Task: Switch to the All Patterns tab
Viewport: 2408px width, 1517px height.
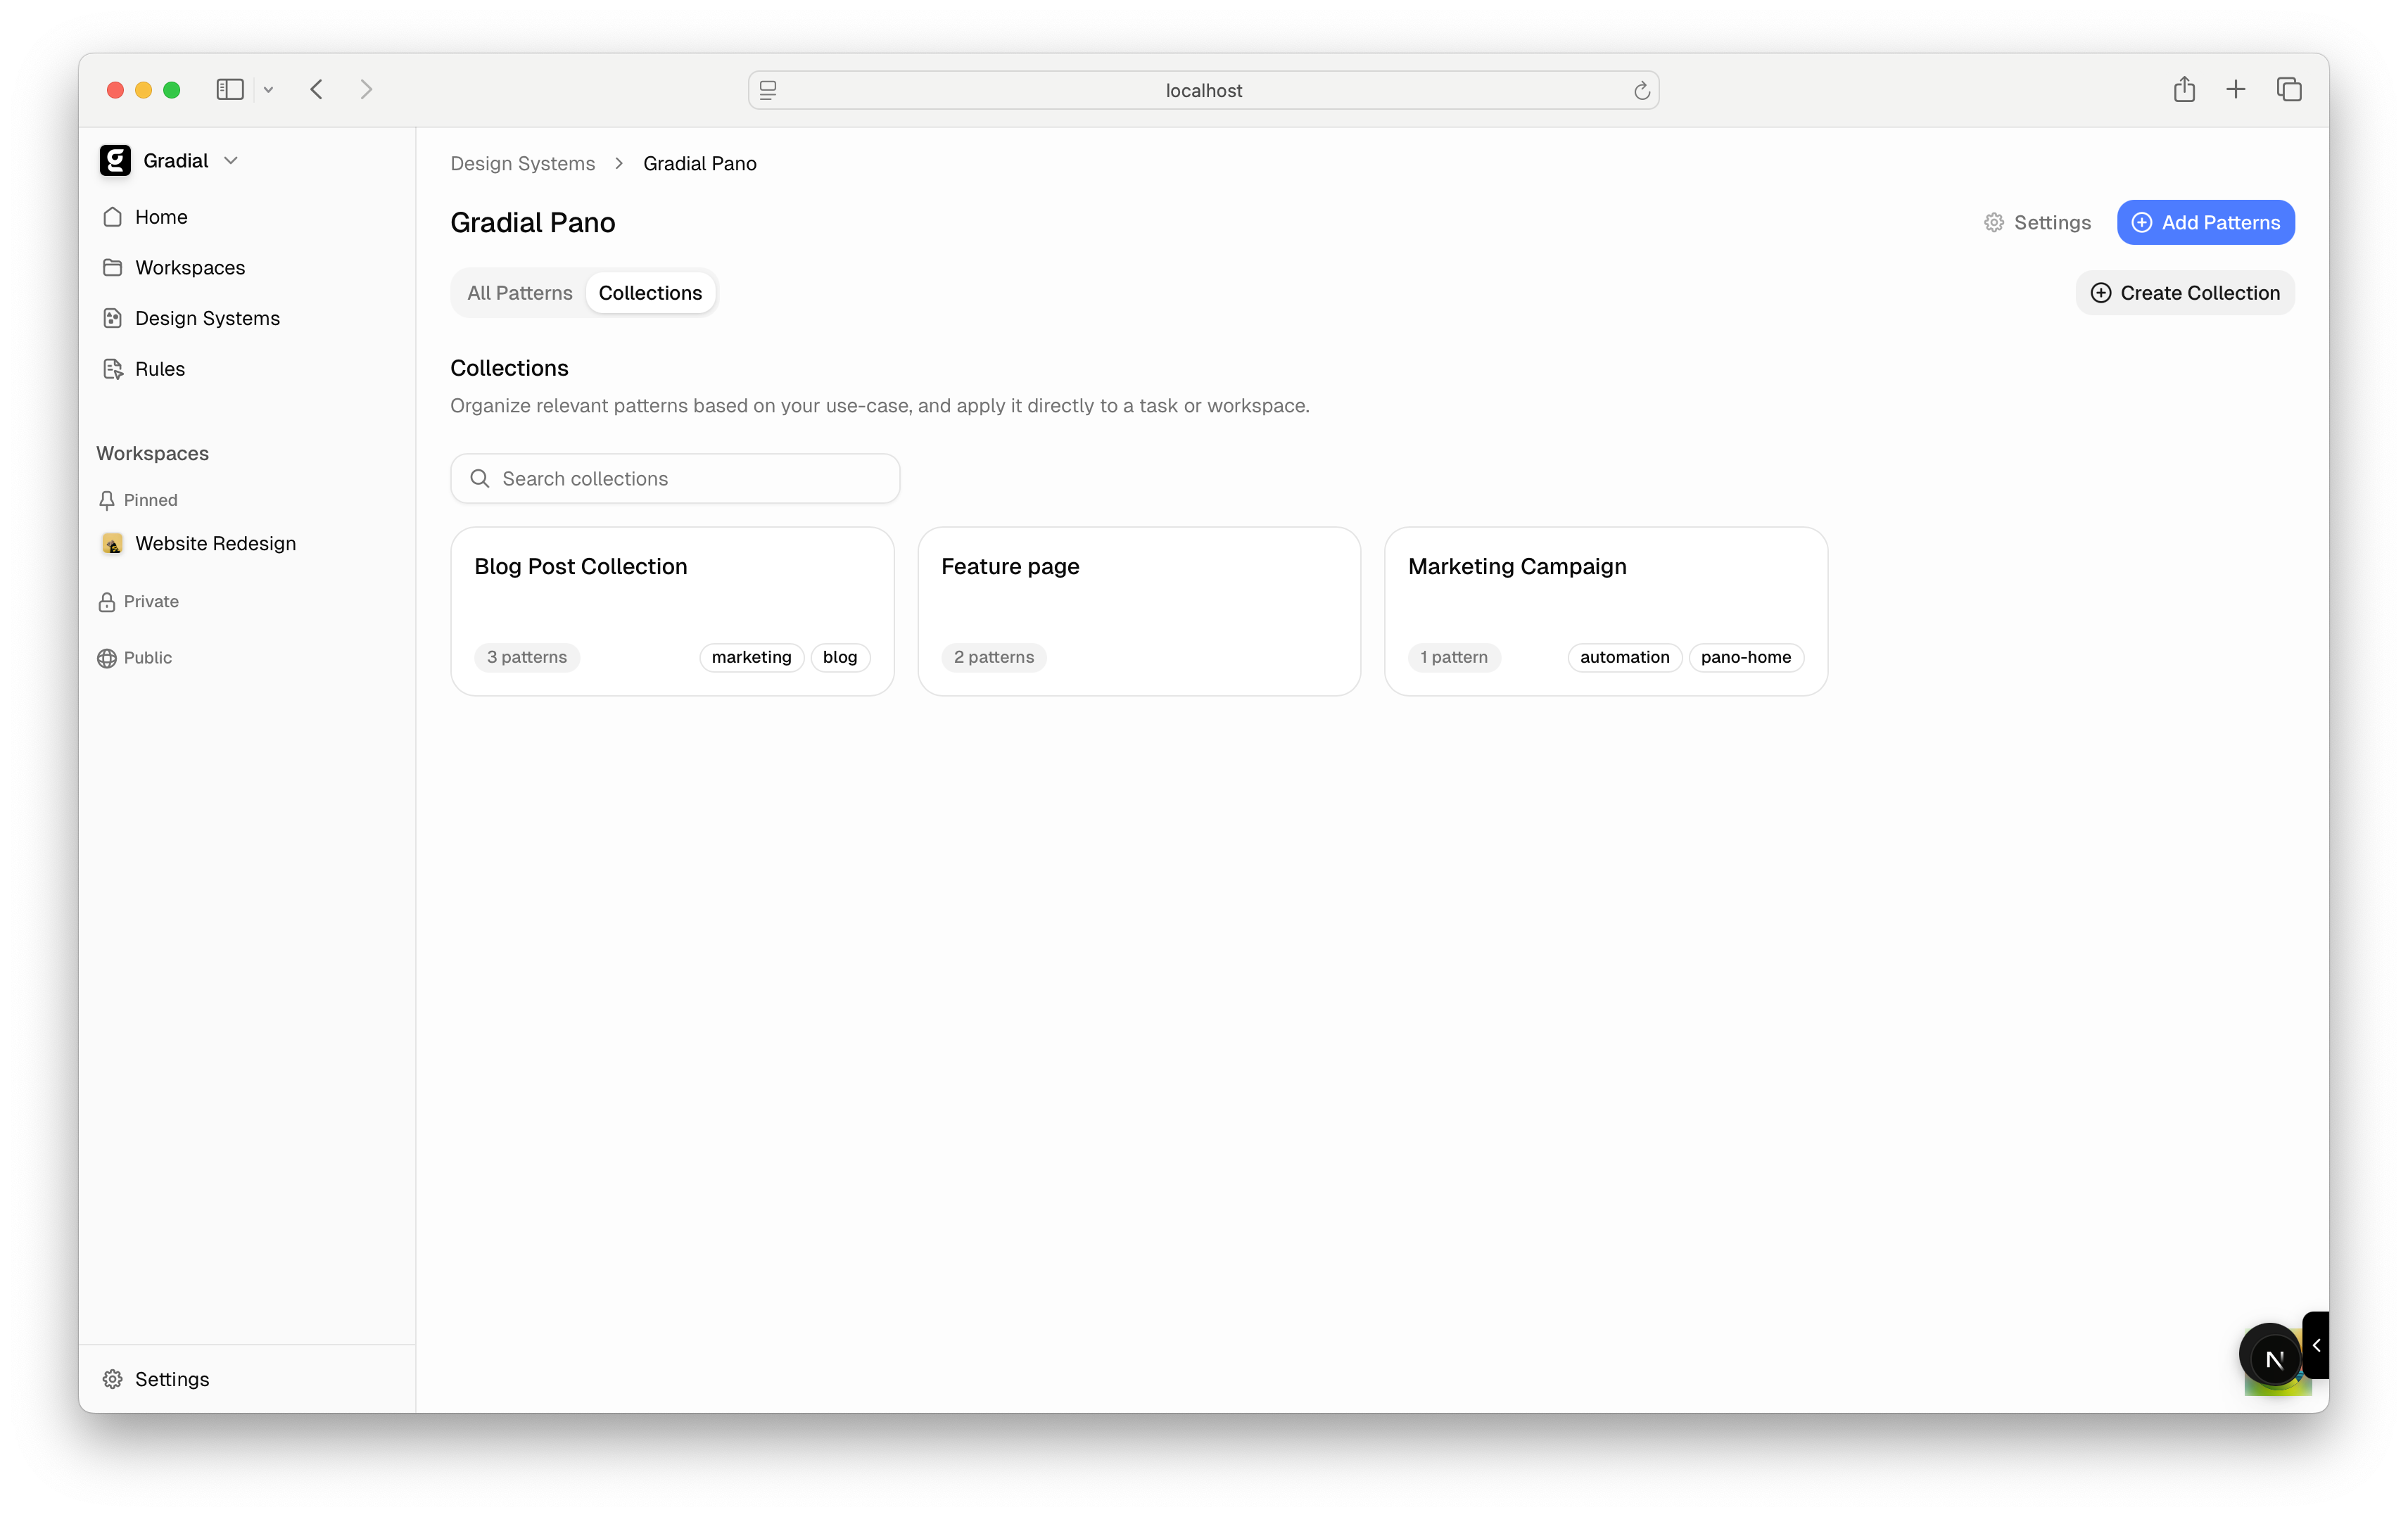Action: [x=519, y=292]
